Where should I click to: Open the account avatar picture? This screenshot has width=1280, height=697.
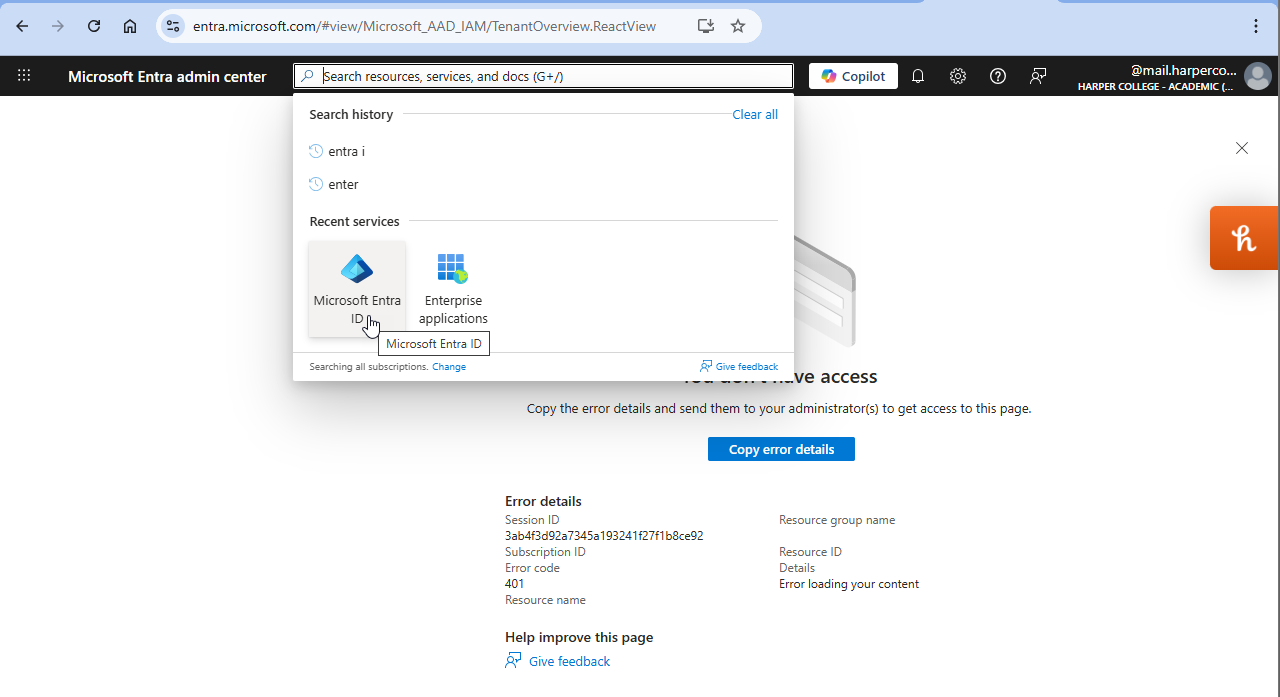(1258, 76)
